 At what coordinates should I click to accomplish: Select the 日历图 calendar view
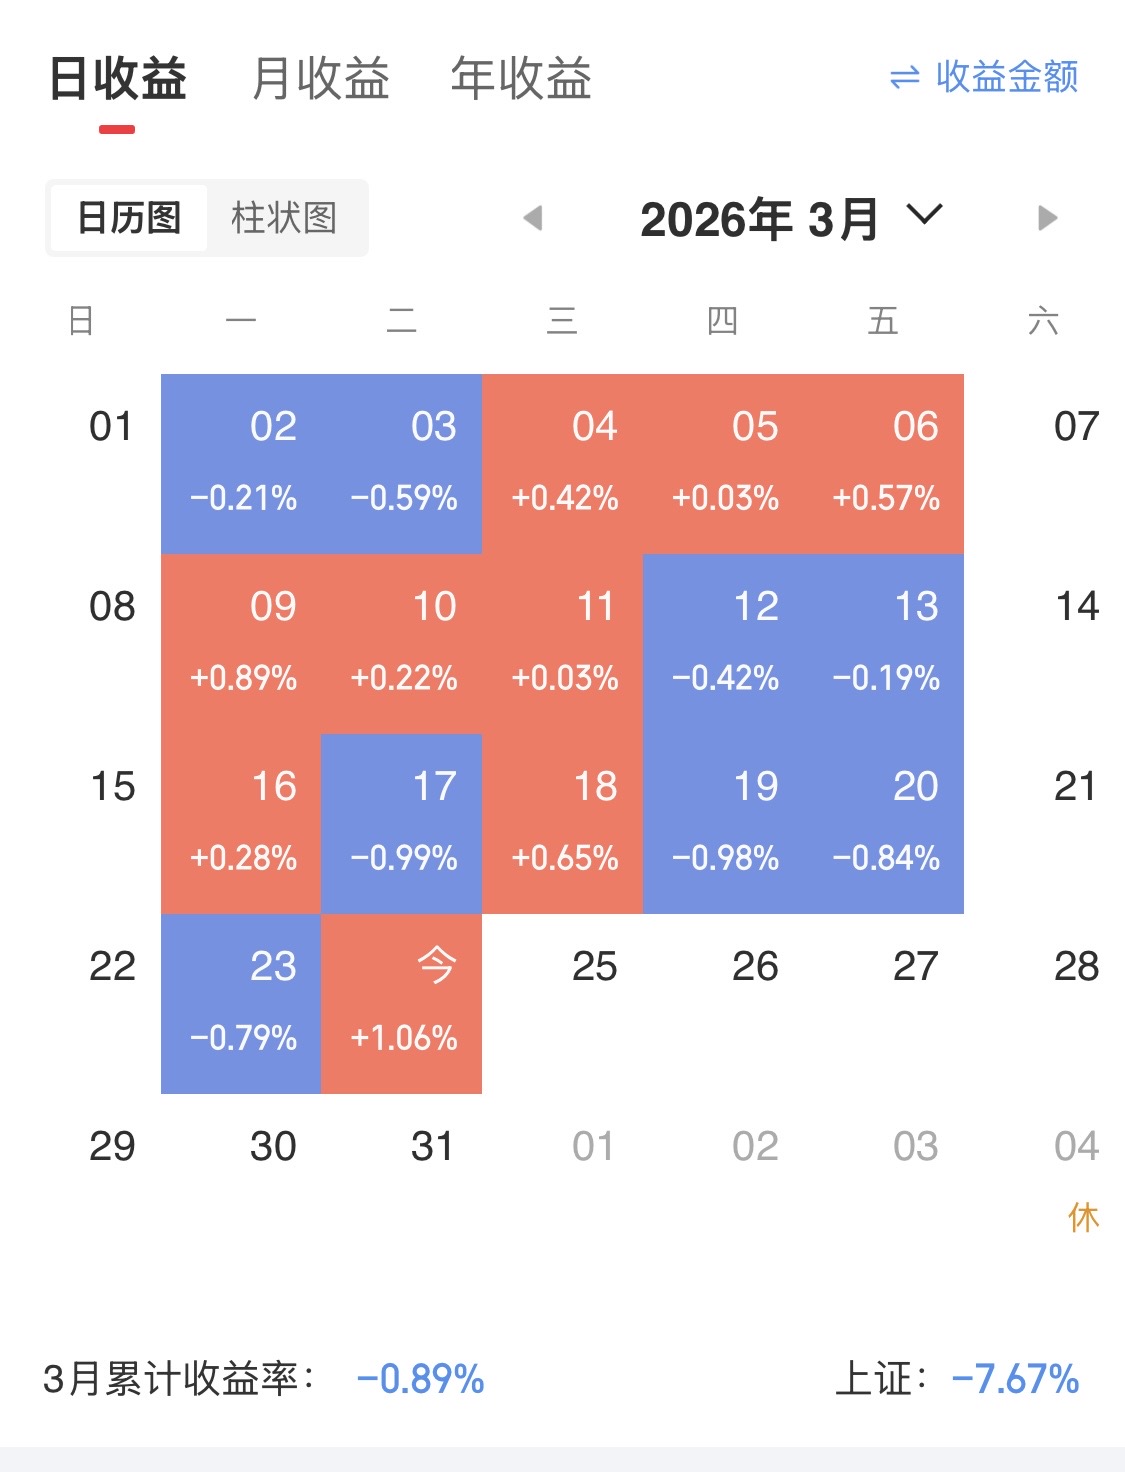[129, 218]
